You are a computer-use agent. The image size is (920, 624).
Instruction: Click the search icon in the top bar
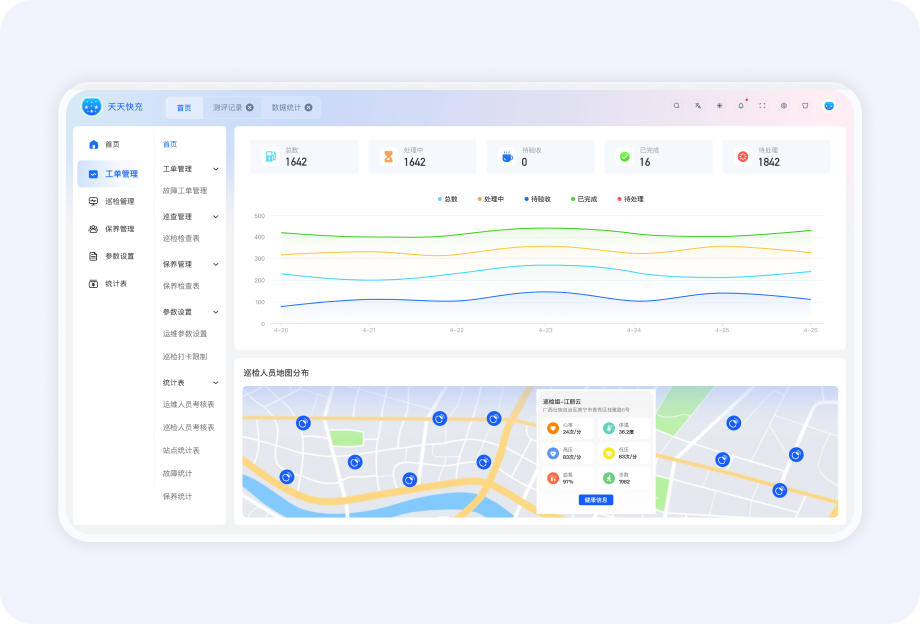(x=676, y=106)
